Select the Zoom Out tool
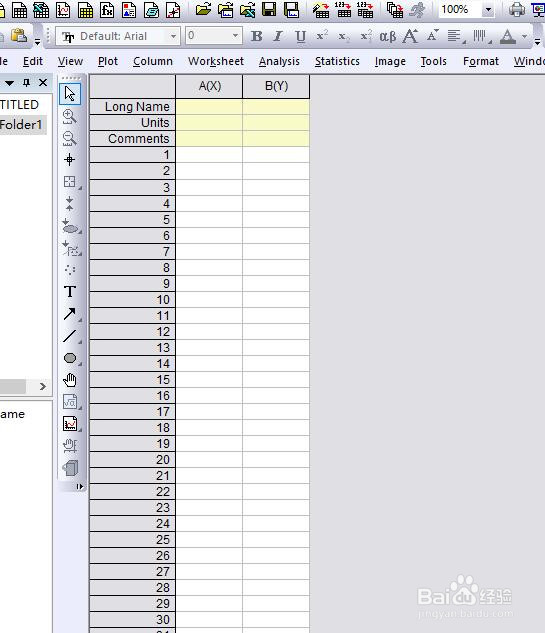545x633 pixels. point(69,138)
